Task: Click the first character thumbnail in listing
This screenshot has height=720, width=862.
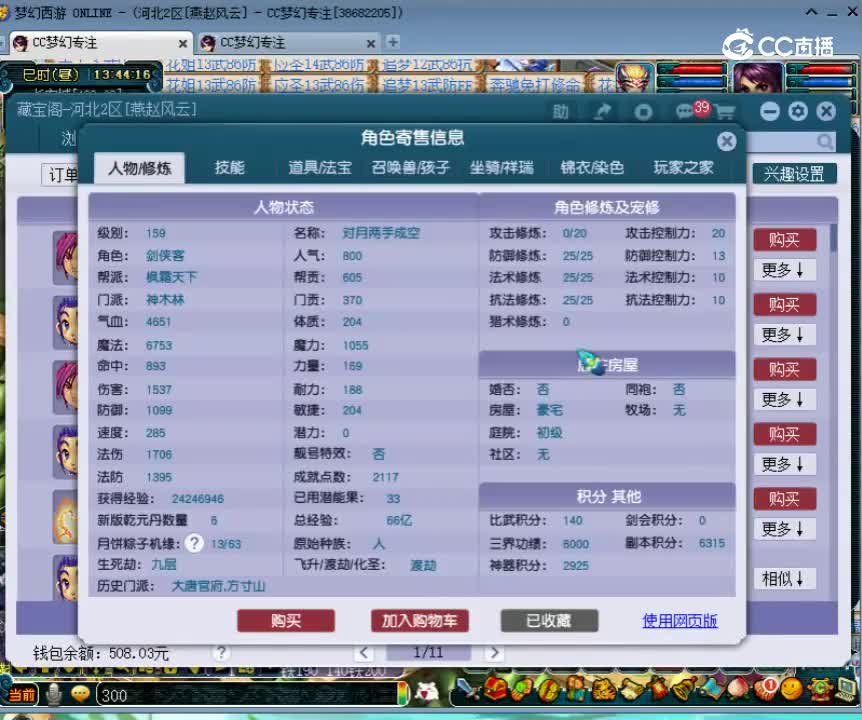Action: pyautogui.click(x=65, y=257)
